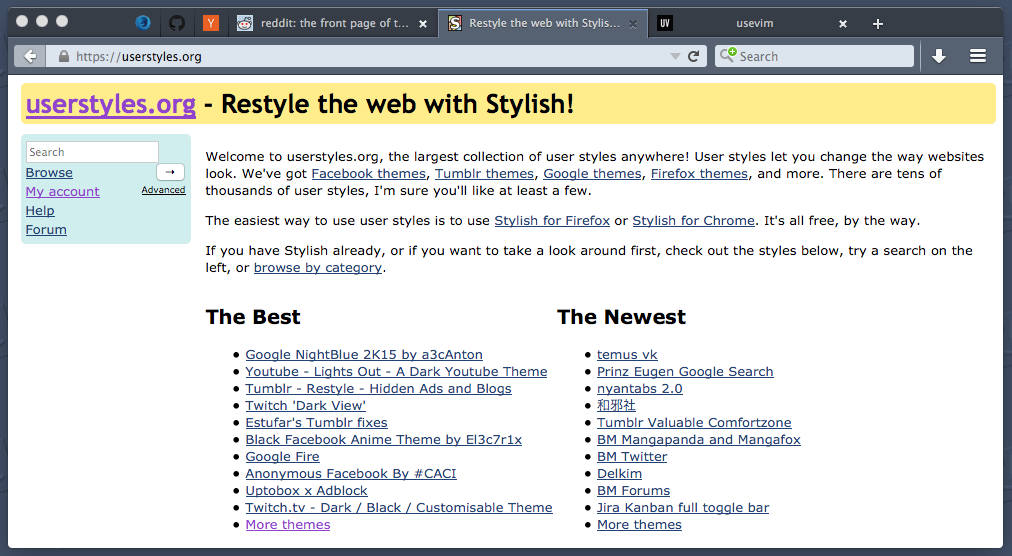Open Help in the sidebar
Screen dimensions: 1012x556
tap(40, 211)
